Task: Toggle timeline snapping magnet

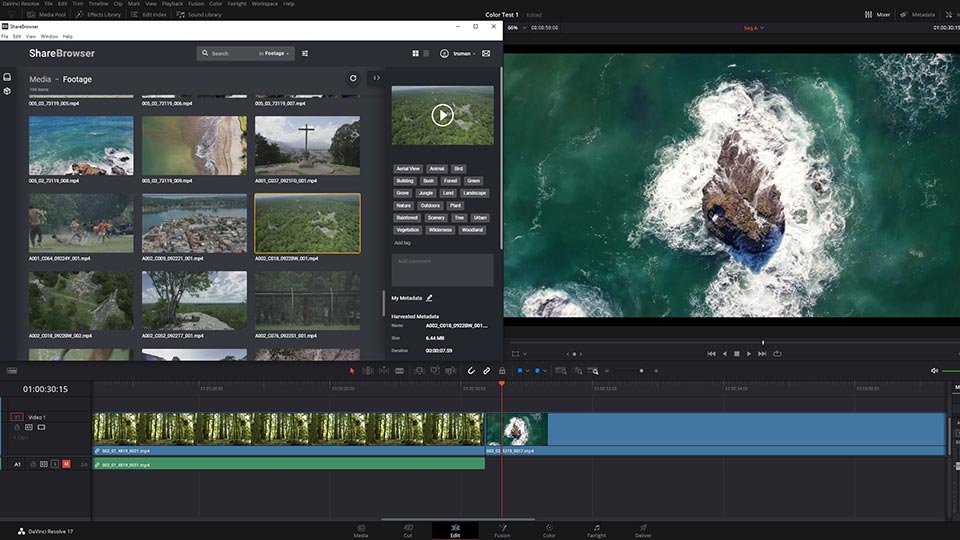Action: point(471,370)
